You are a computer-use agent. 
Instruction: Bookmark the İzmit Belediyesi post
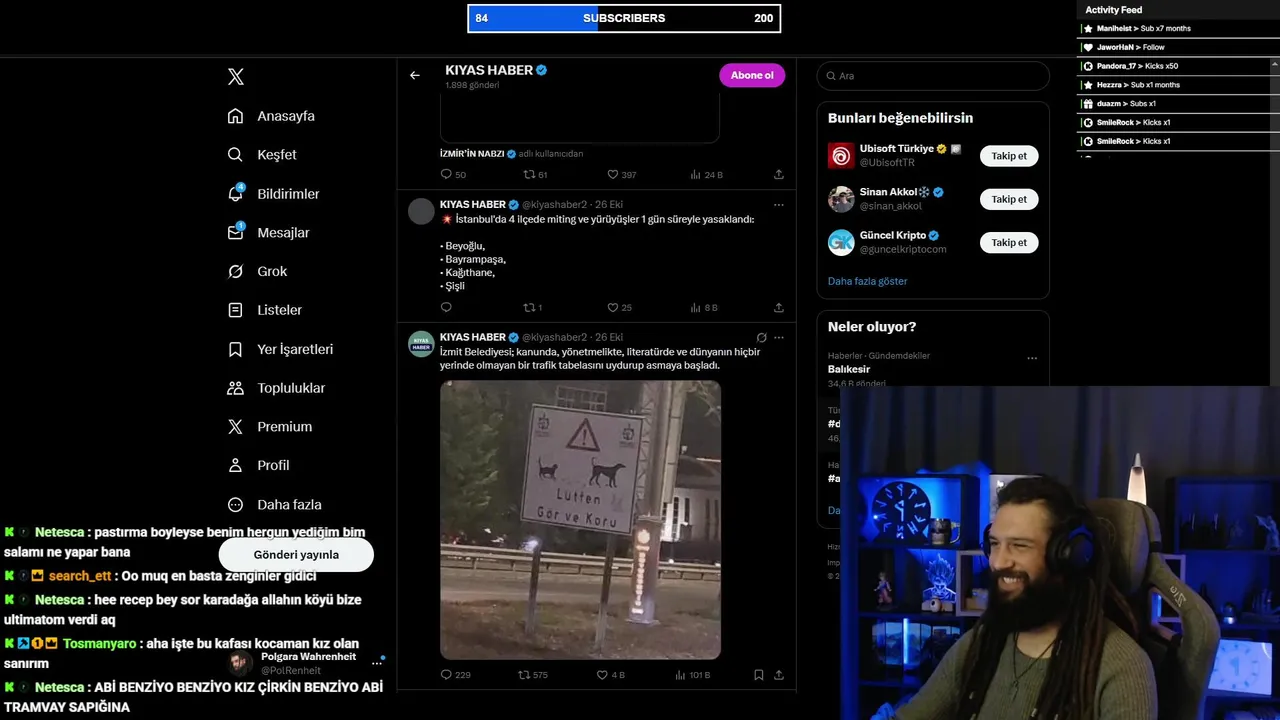pyautogui.click(x=759, y=675)
